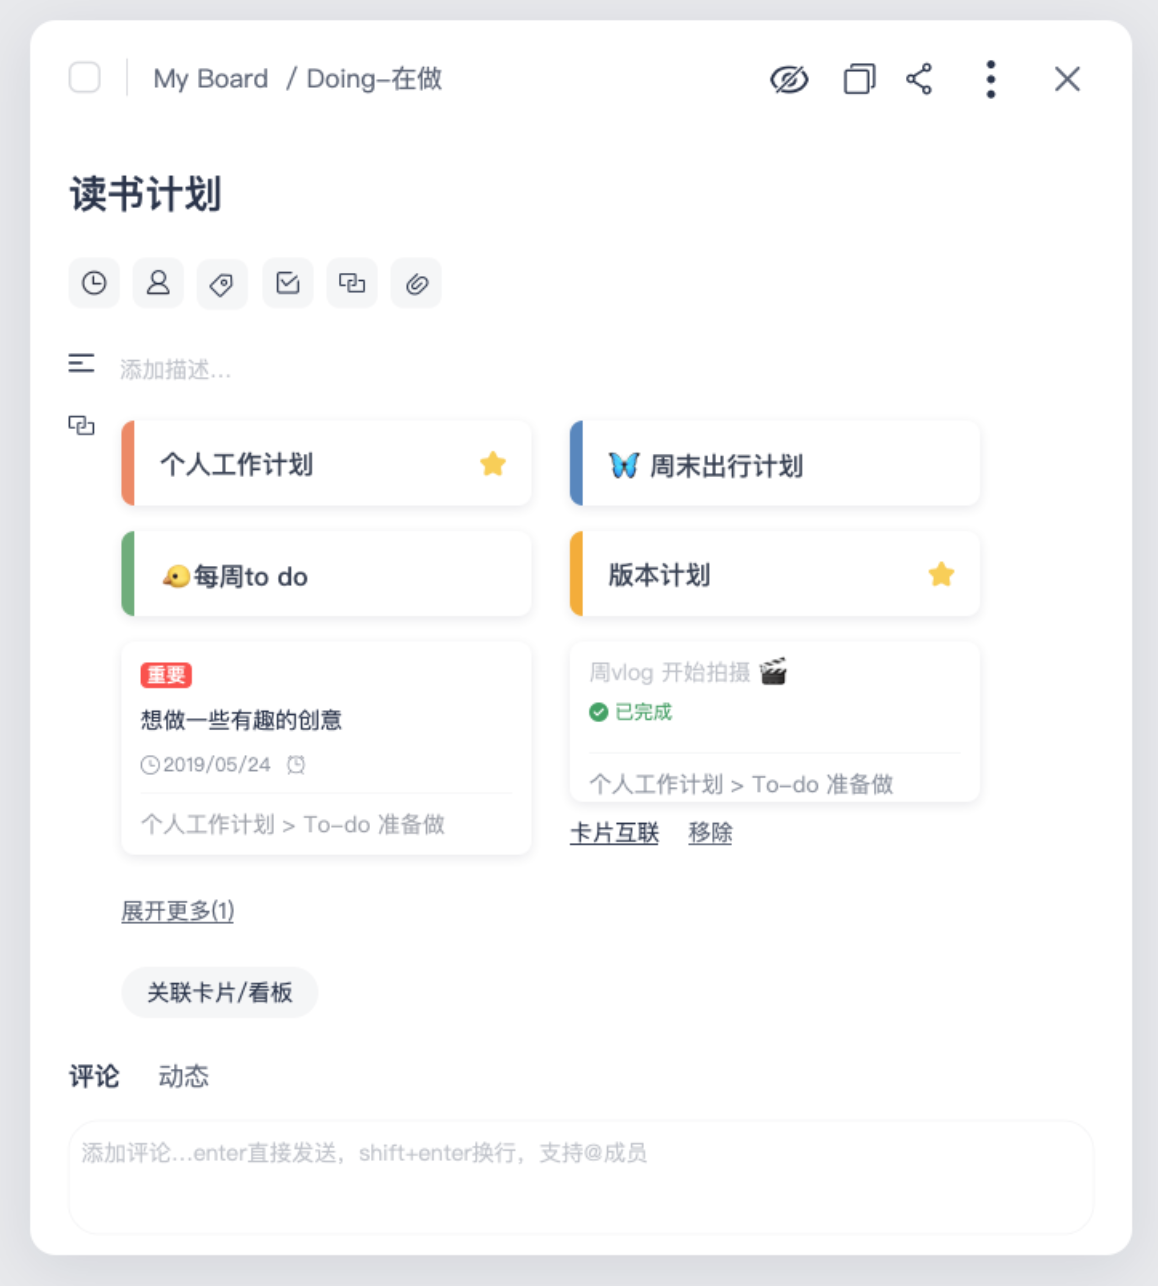The height and width of the screenshot is (1286, 1158).
Task: Switch to the 动态 tab
Action: click(183, 1076)
